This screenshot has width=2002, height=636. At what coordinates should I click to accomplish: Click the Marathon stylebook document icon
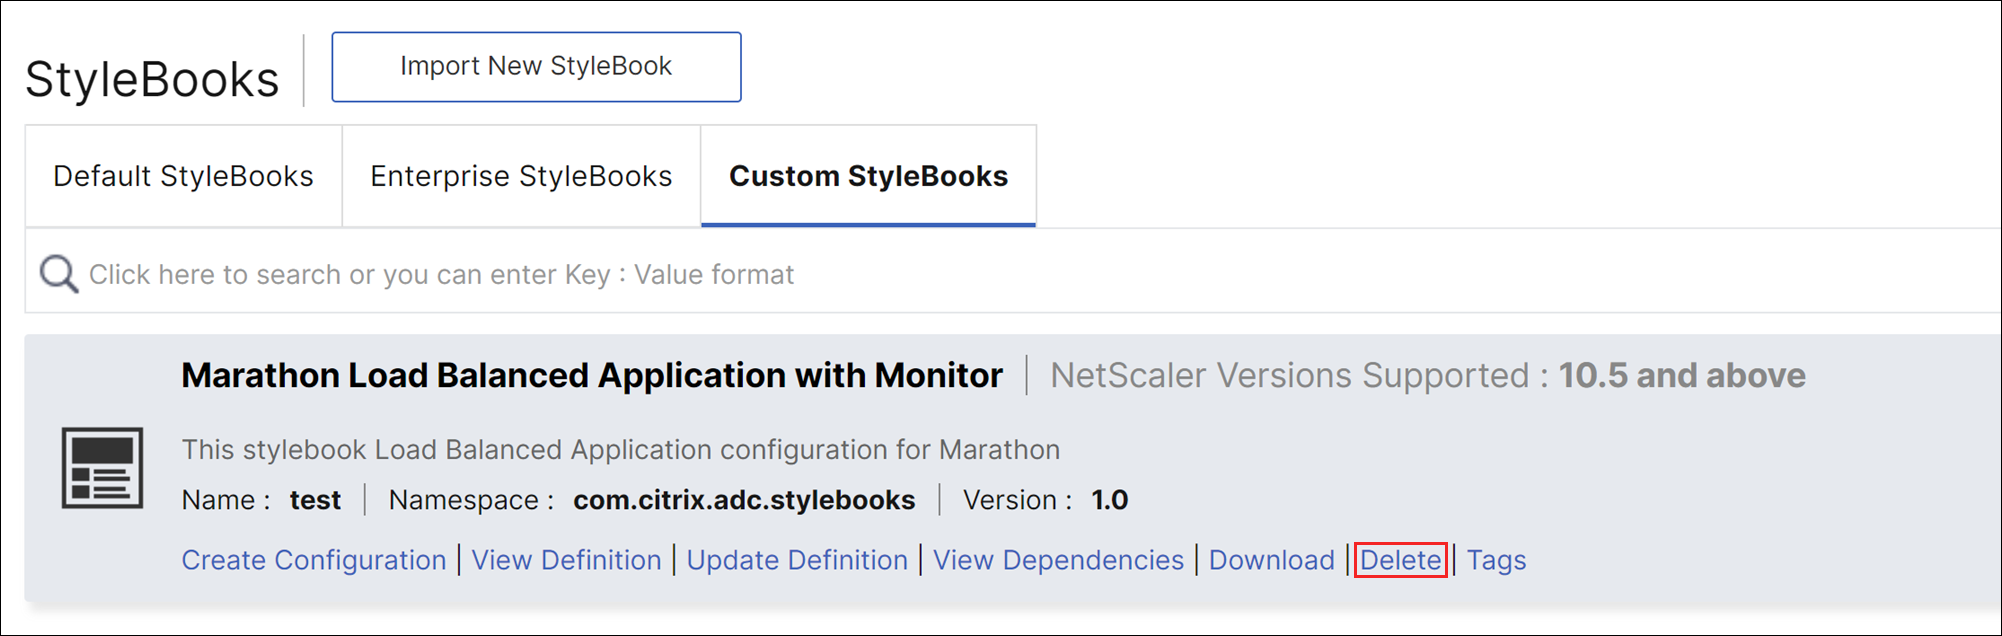click(x=102, y=468)
